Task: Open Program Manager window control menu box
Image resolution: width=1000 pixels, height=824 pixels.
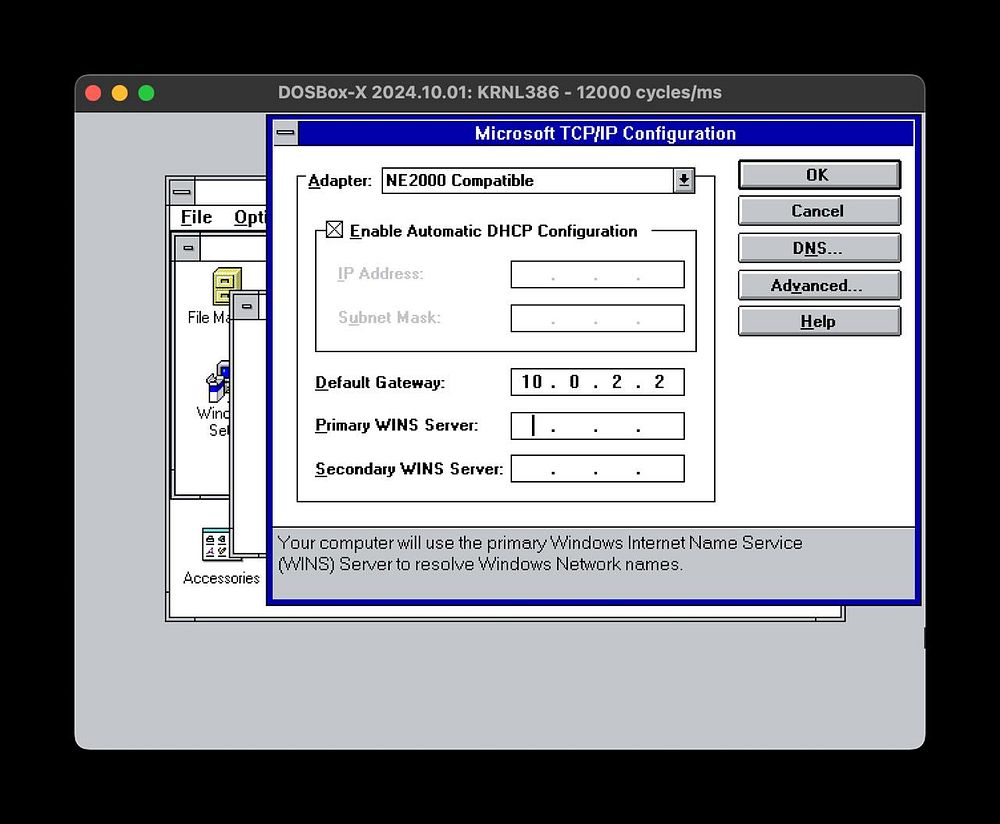Action: click(x=182, y=191)
